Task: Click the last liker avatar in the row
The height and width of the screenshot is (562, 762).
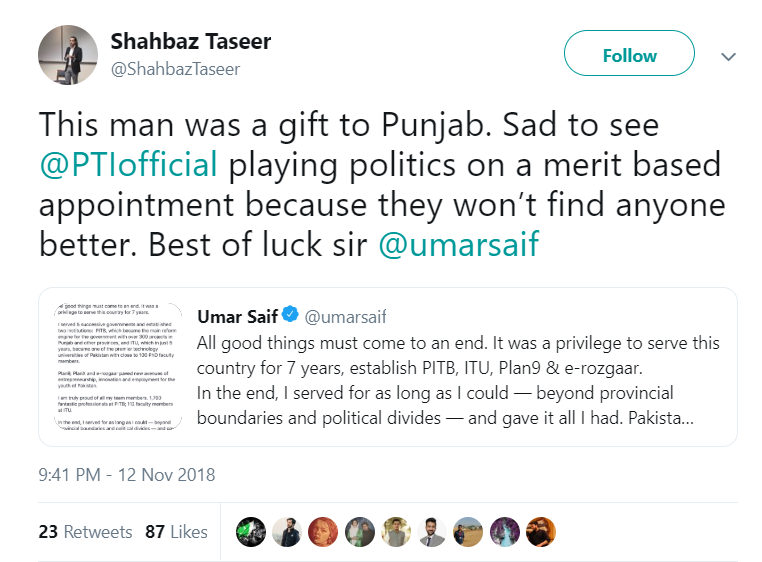Action: tap(539, 531)
